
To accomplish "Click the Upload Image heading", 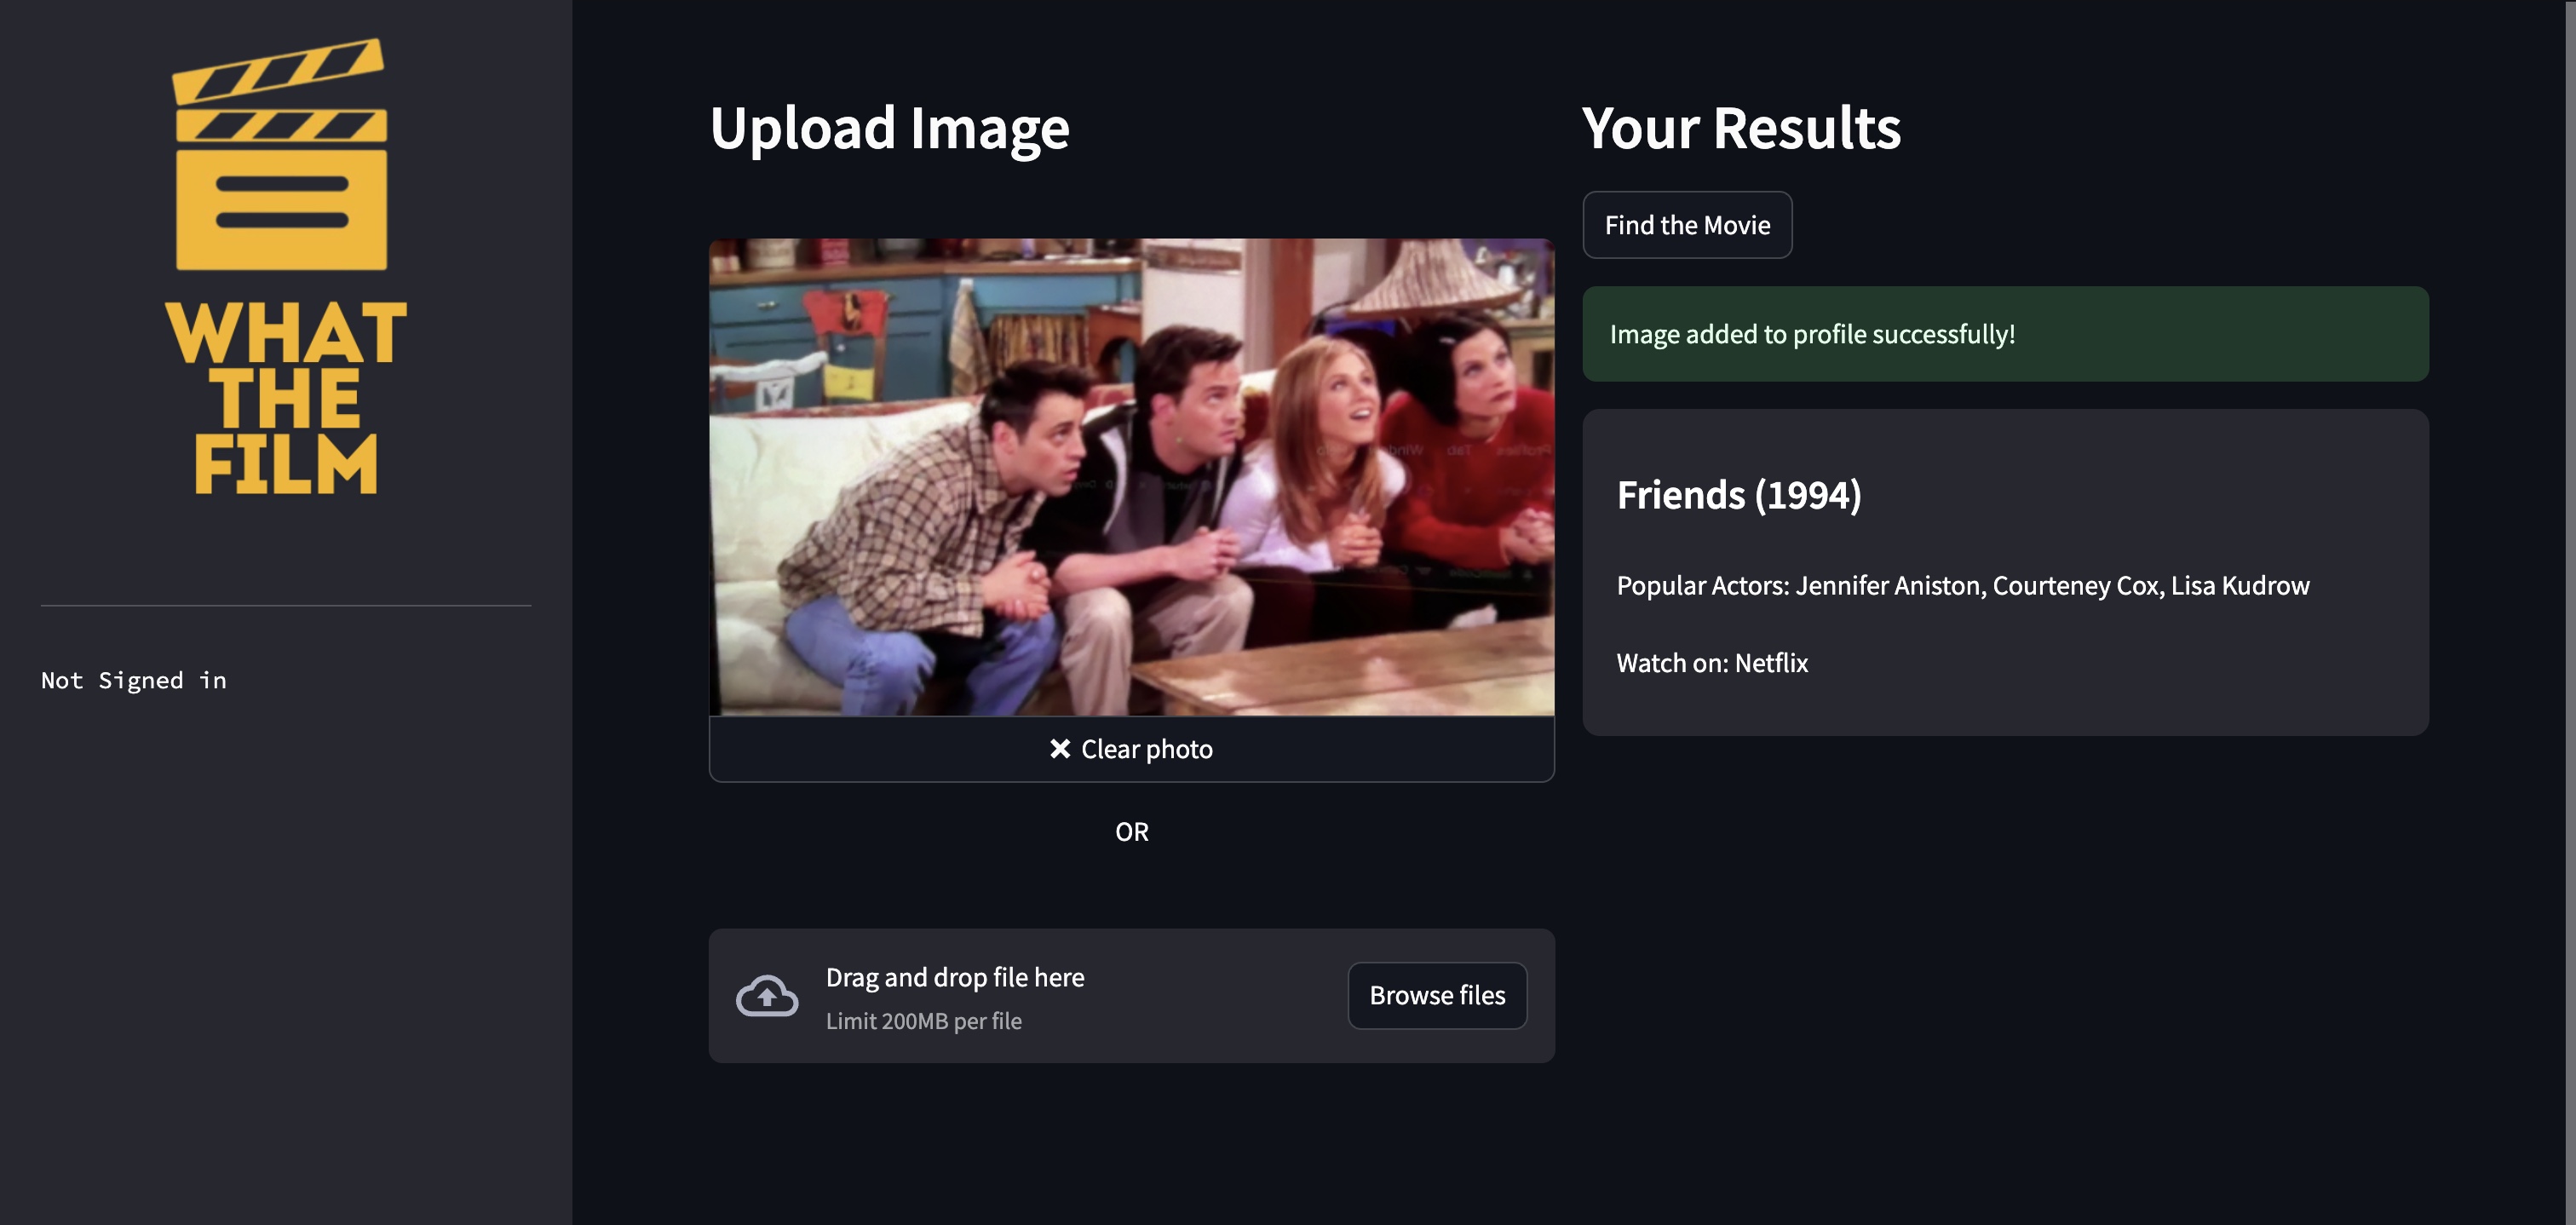I will pos(889,128).
